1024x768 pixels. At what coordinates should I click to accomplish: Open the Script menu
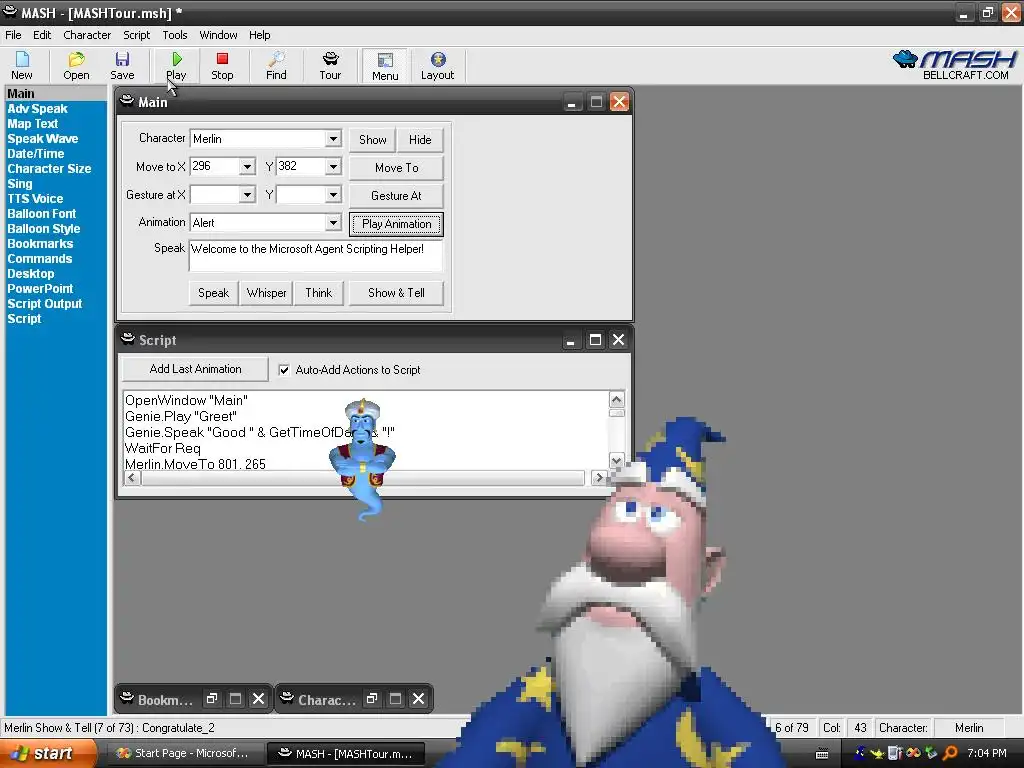pos(136,35)
